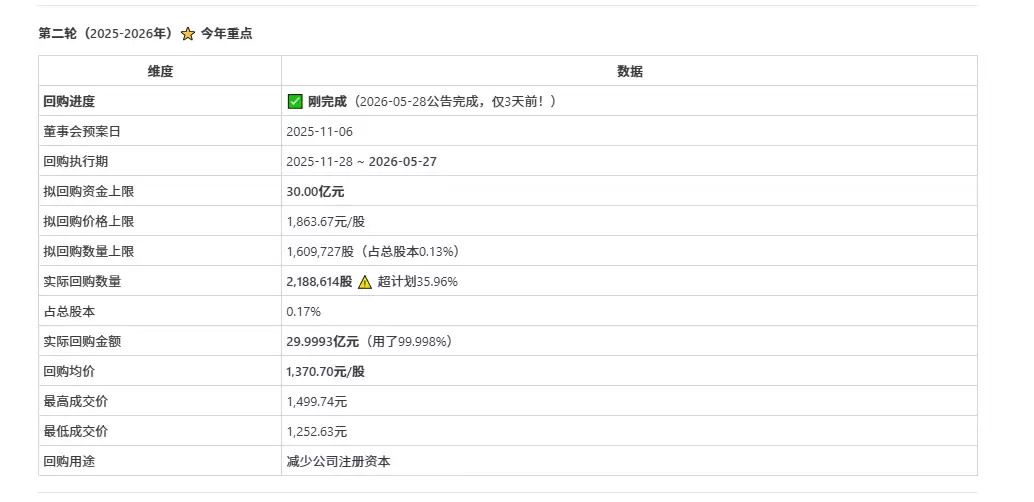Screen dimensions: 1034x502
Task: Click the value 1,499.74元
Action: [x=317, y=402]
